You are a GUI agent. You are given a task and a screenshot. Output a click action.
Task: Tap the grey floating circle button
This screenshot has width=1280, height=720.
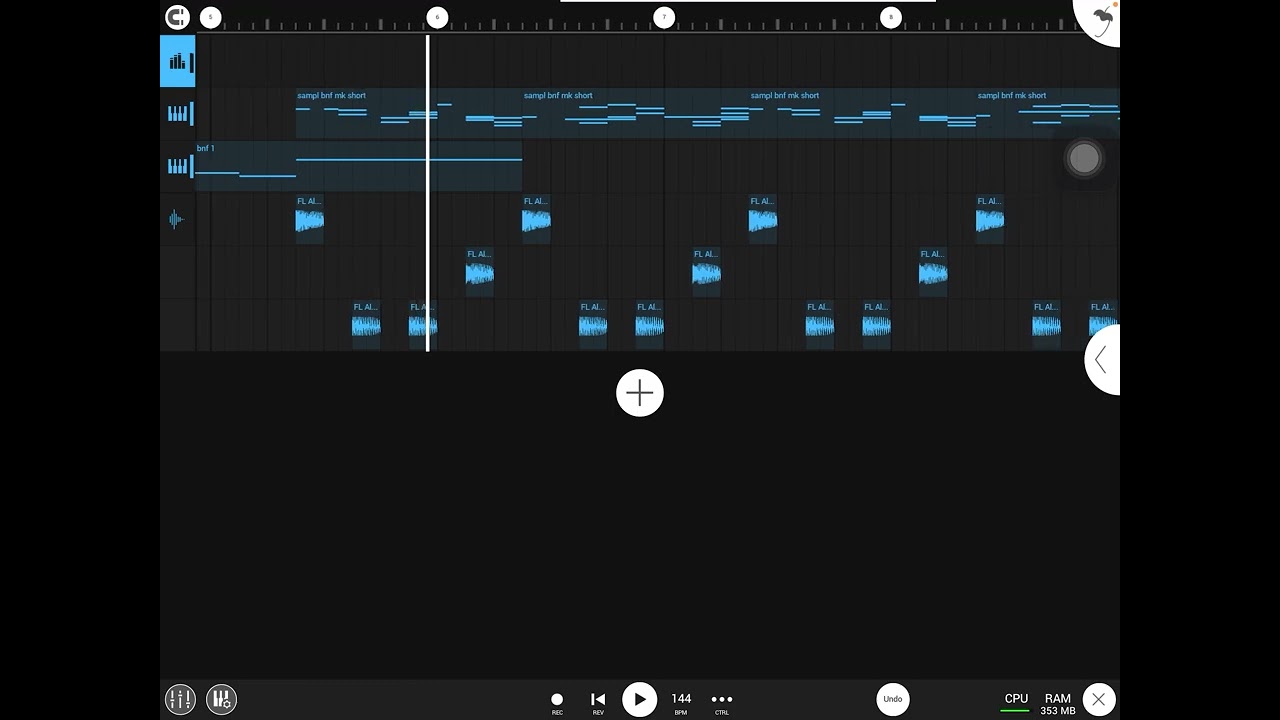click(1084, 158)
